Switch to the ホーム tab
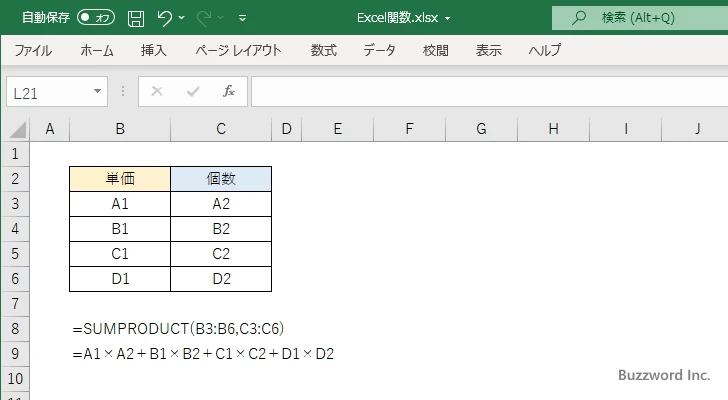 (97, 50)
